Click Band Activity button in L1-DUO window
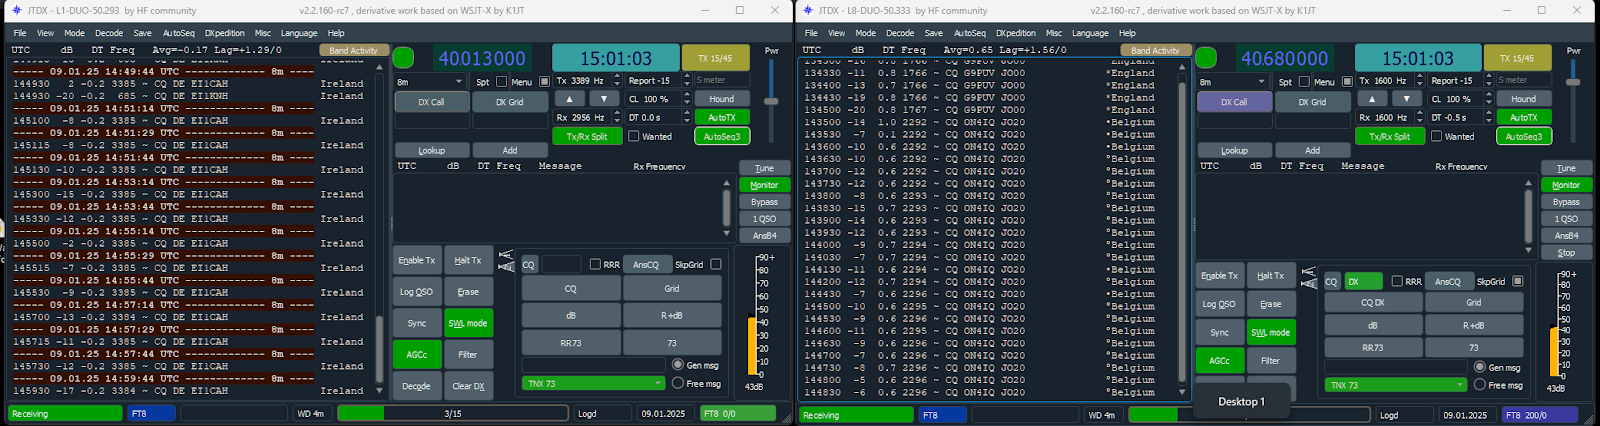This screenshot has width=1600, height=426. (353, 50)
